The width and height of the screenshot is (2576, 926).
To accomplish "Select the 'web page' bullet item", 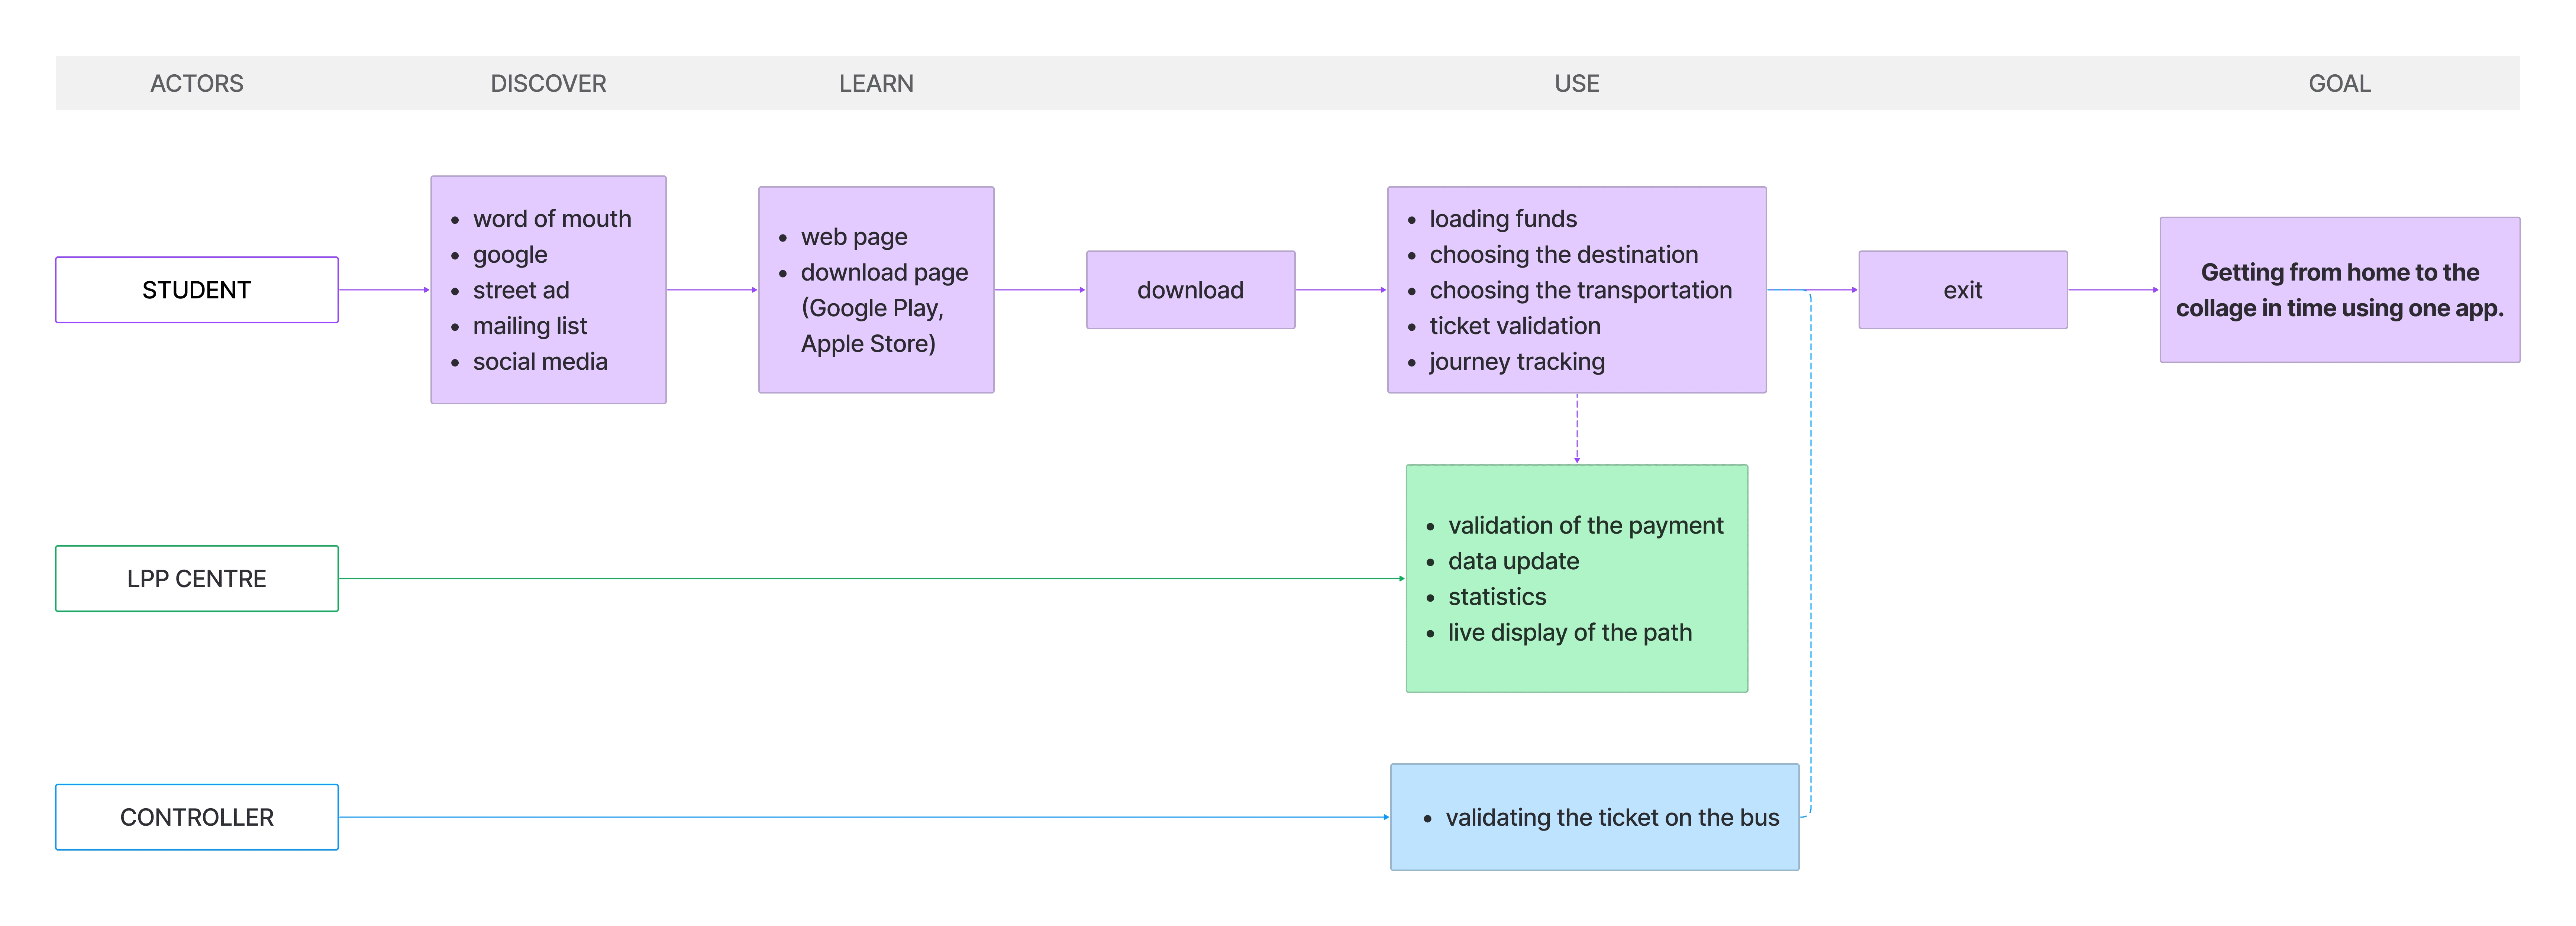I will (854, 237).
